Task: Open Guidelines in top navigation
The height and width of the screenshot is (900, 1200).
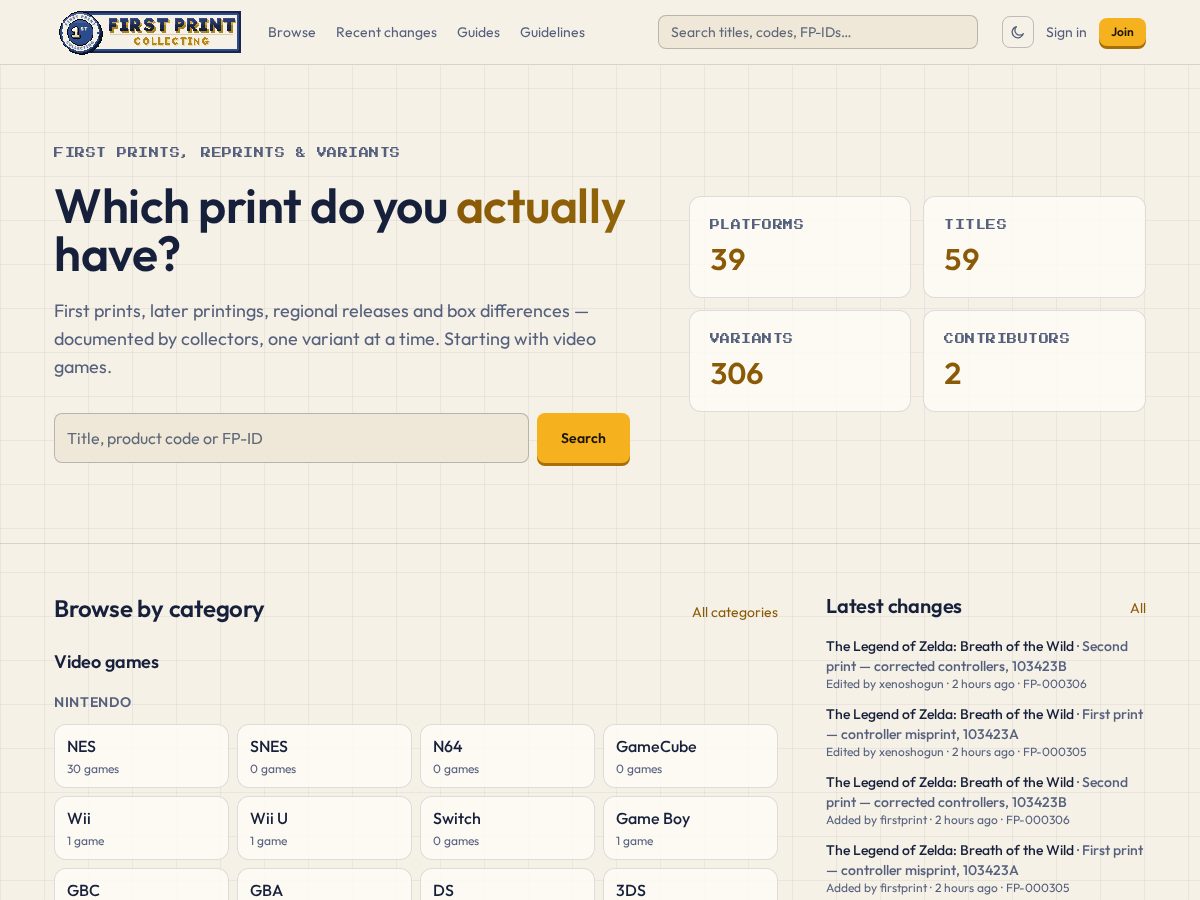Action: [552, 32]
